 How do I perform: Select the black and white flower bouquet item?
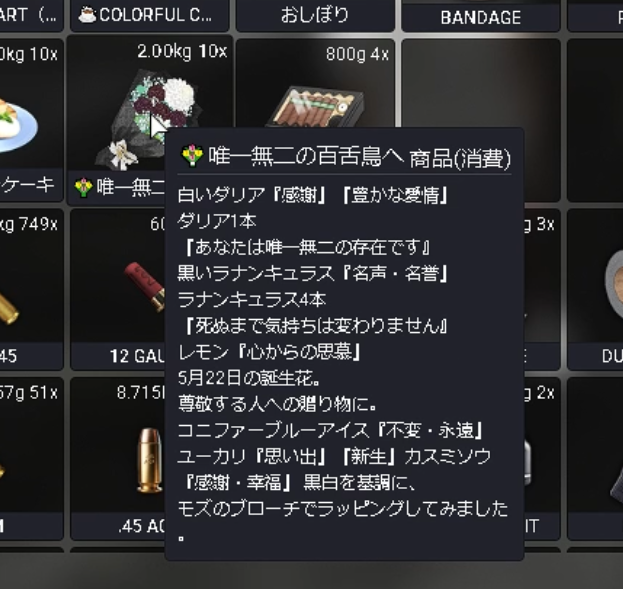[x=147, y=119]
